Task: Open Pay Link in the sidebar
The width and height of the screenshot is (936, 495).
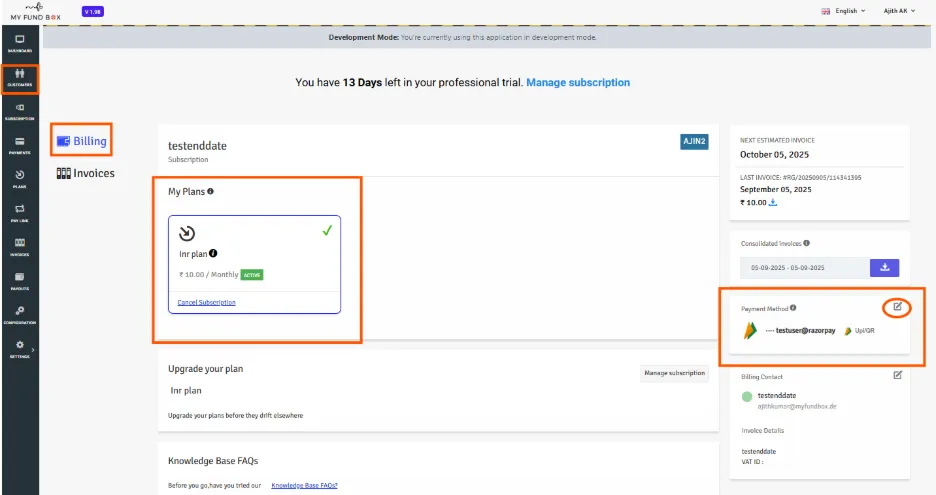Action: pos(20,214)
